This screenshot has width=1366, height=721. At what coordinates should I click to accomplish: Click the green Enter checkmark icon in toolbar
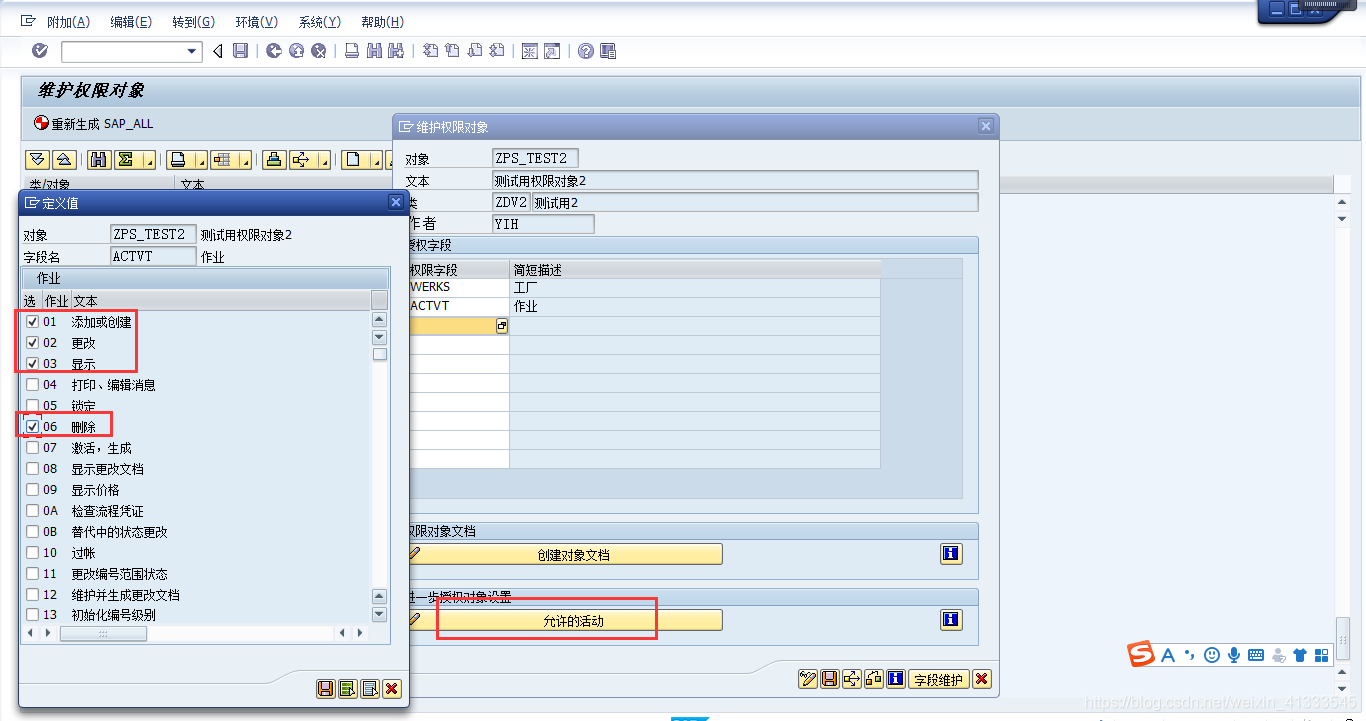[x=40, y=51]
